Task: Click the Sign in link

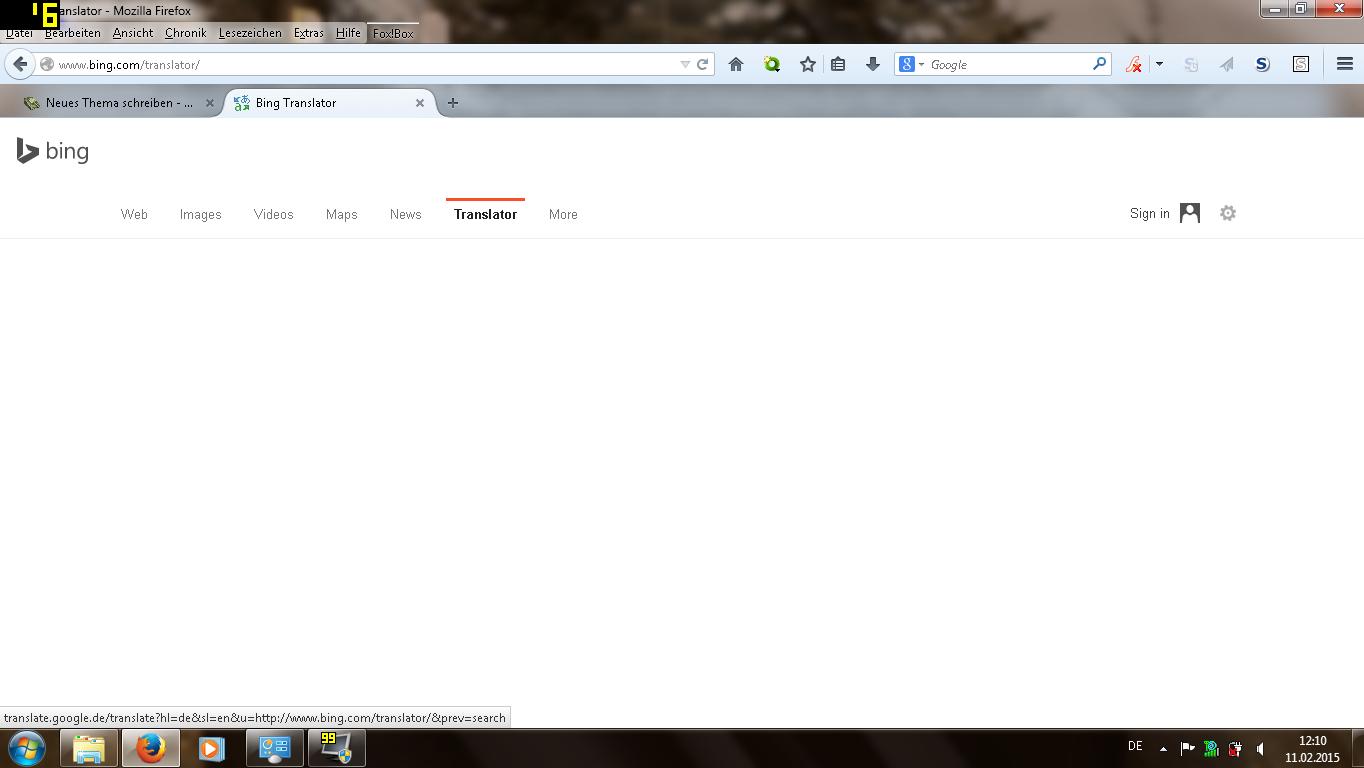Action: click(x=1149, y=213)
